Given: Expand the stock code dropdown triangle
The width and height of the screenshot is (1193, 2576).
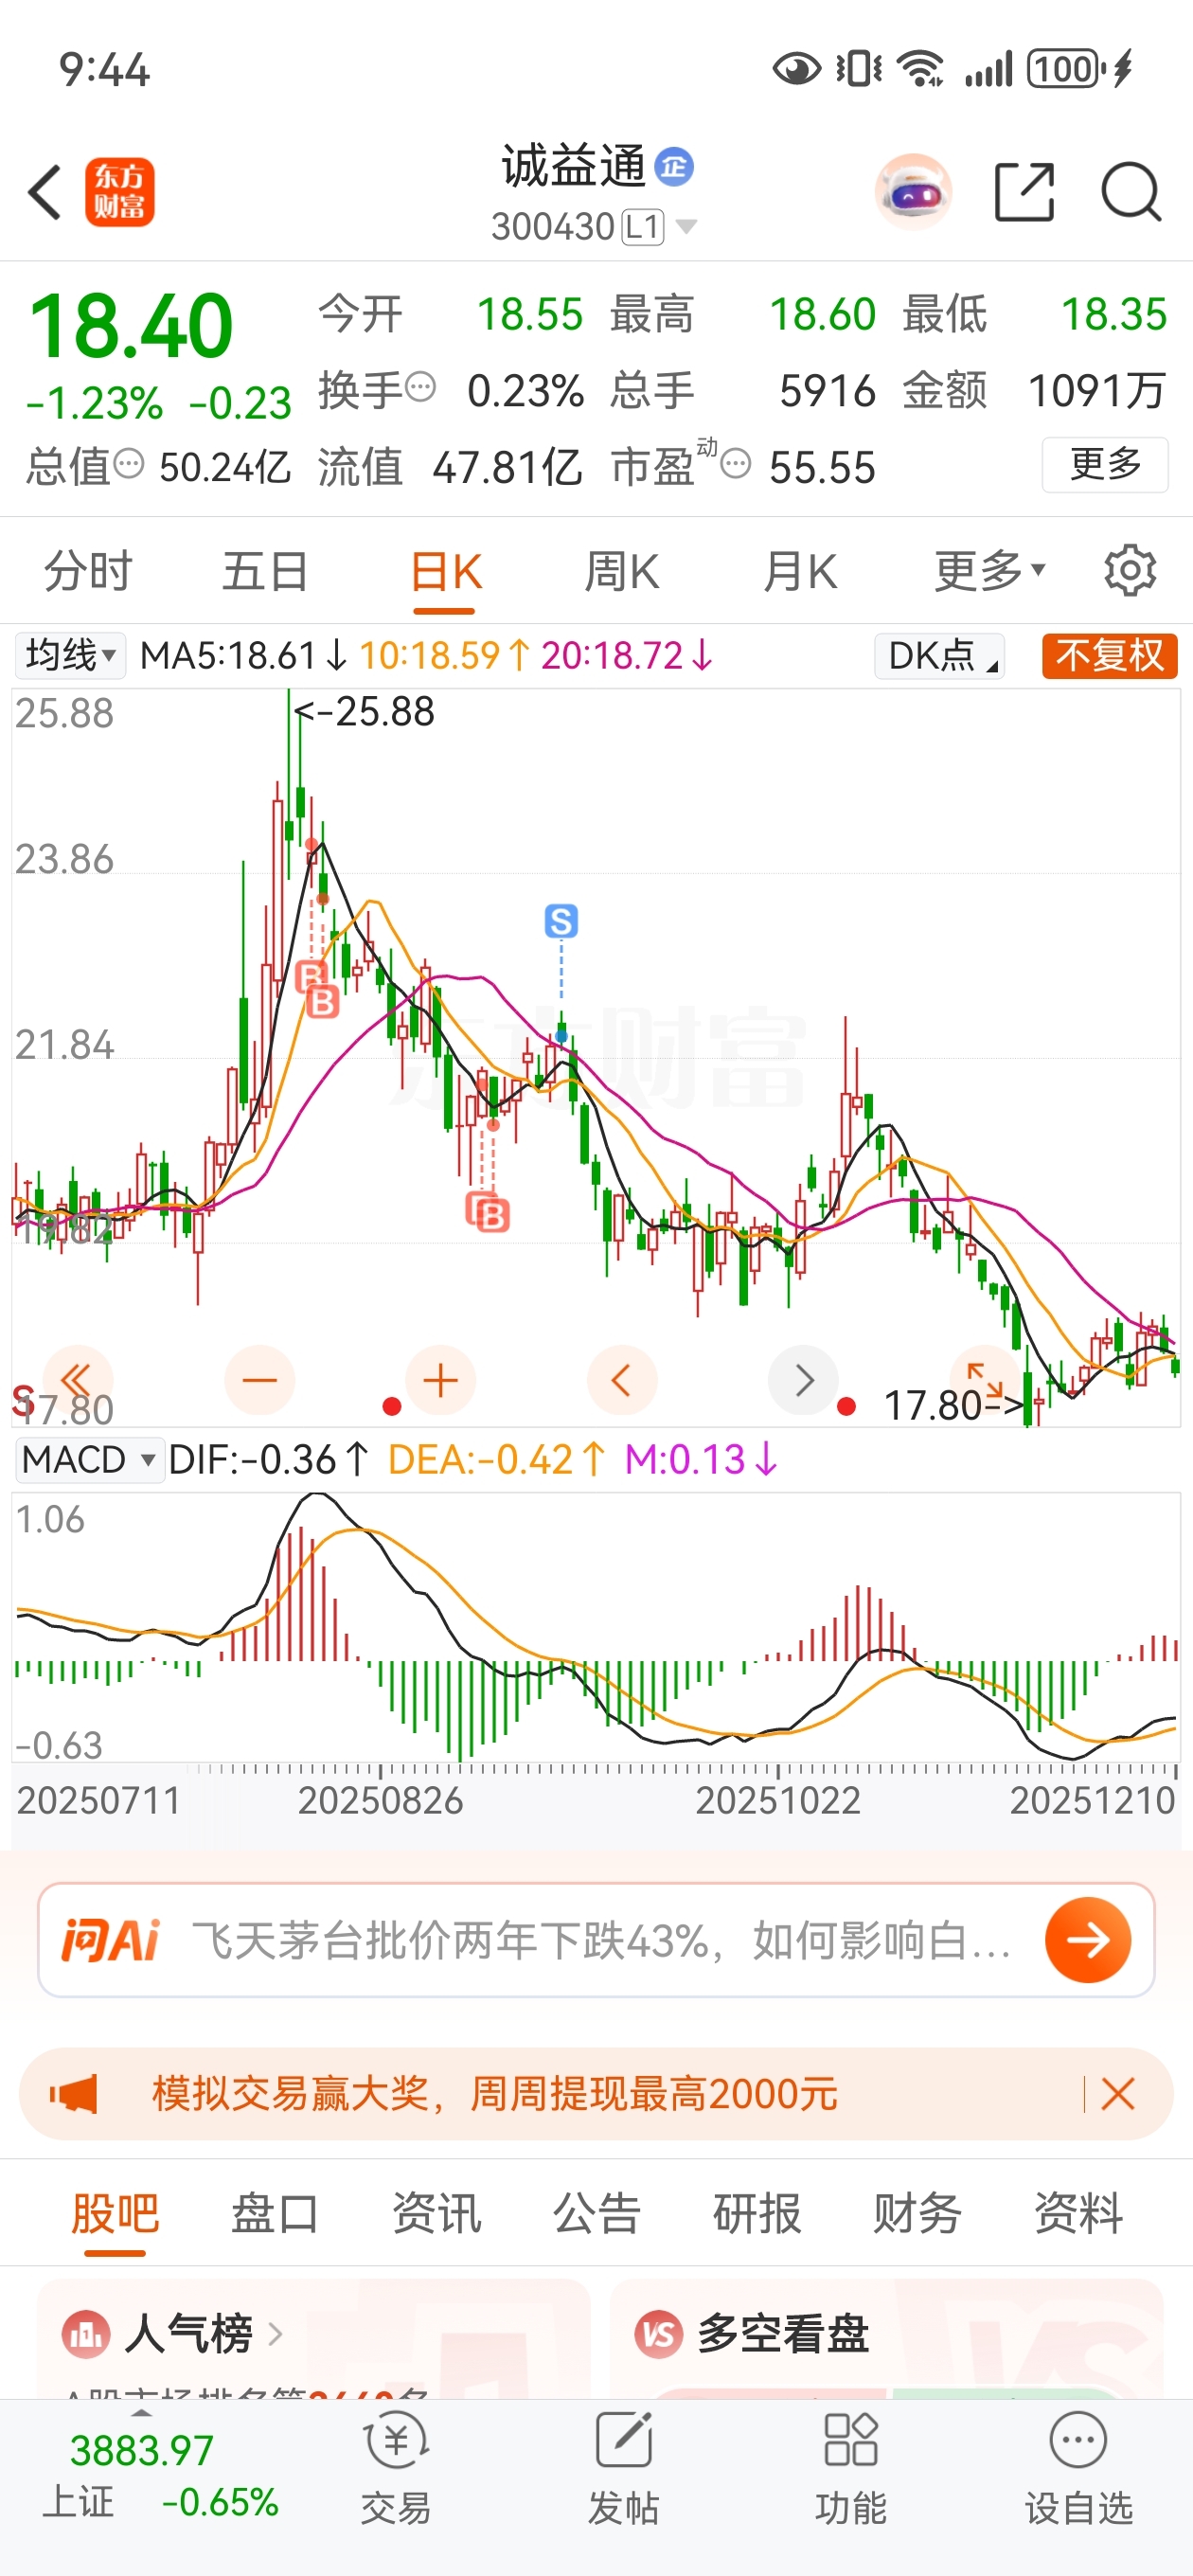Looking at the screenshot, I should click(x=686, y=227).
